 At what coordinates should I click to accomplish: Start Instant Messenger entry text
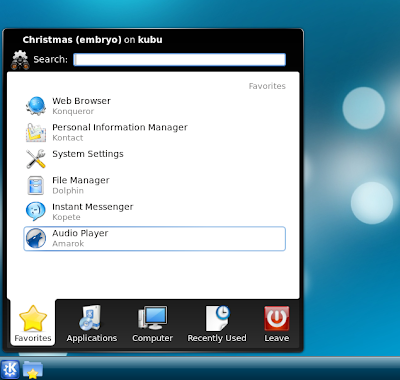93,207
